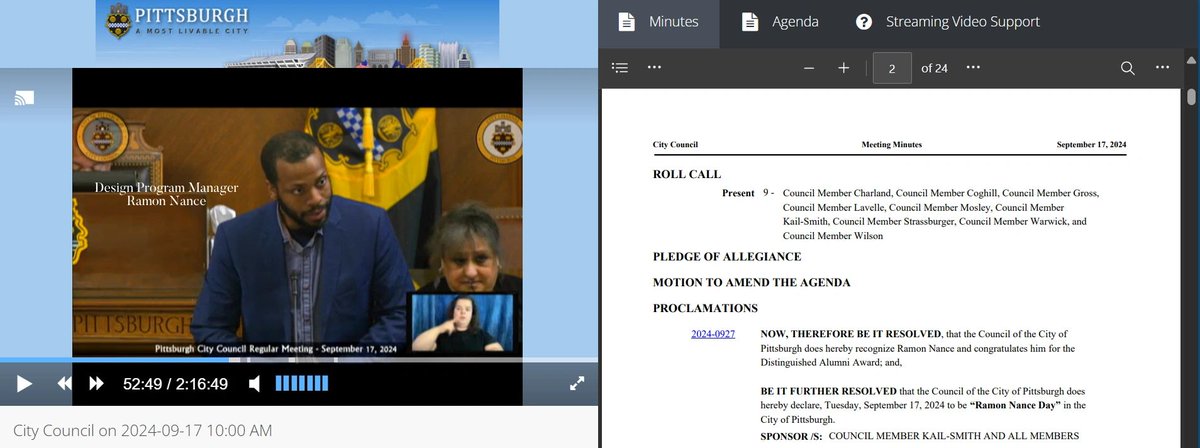The width and height of the screenshot is (1200, 448).
Task: Play the council meeting video
Action: coord(25,383)
